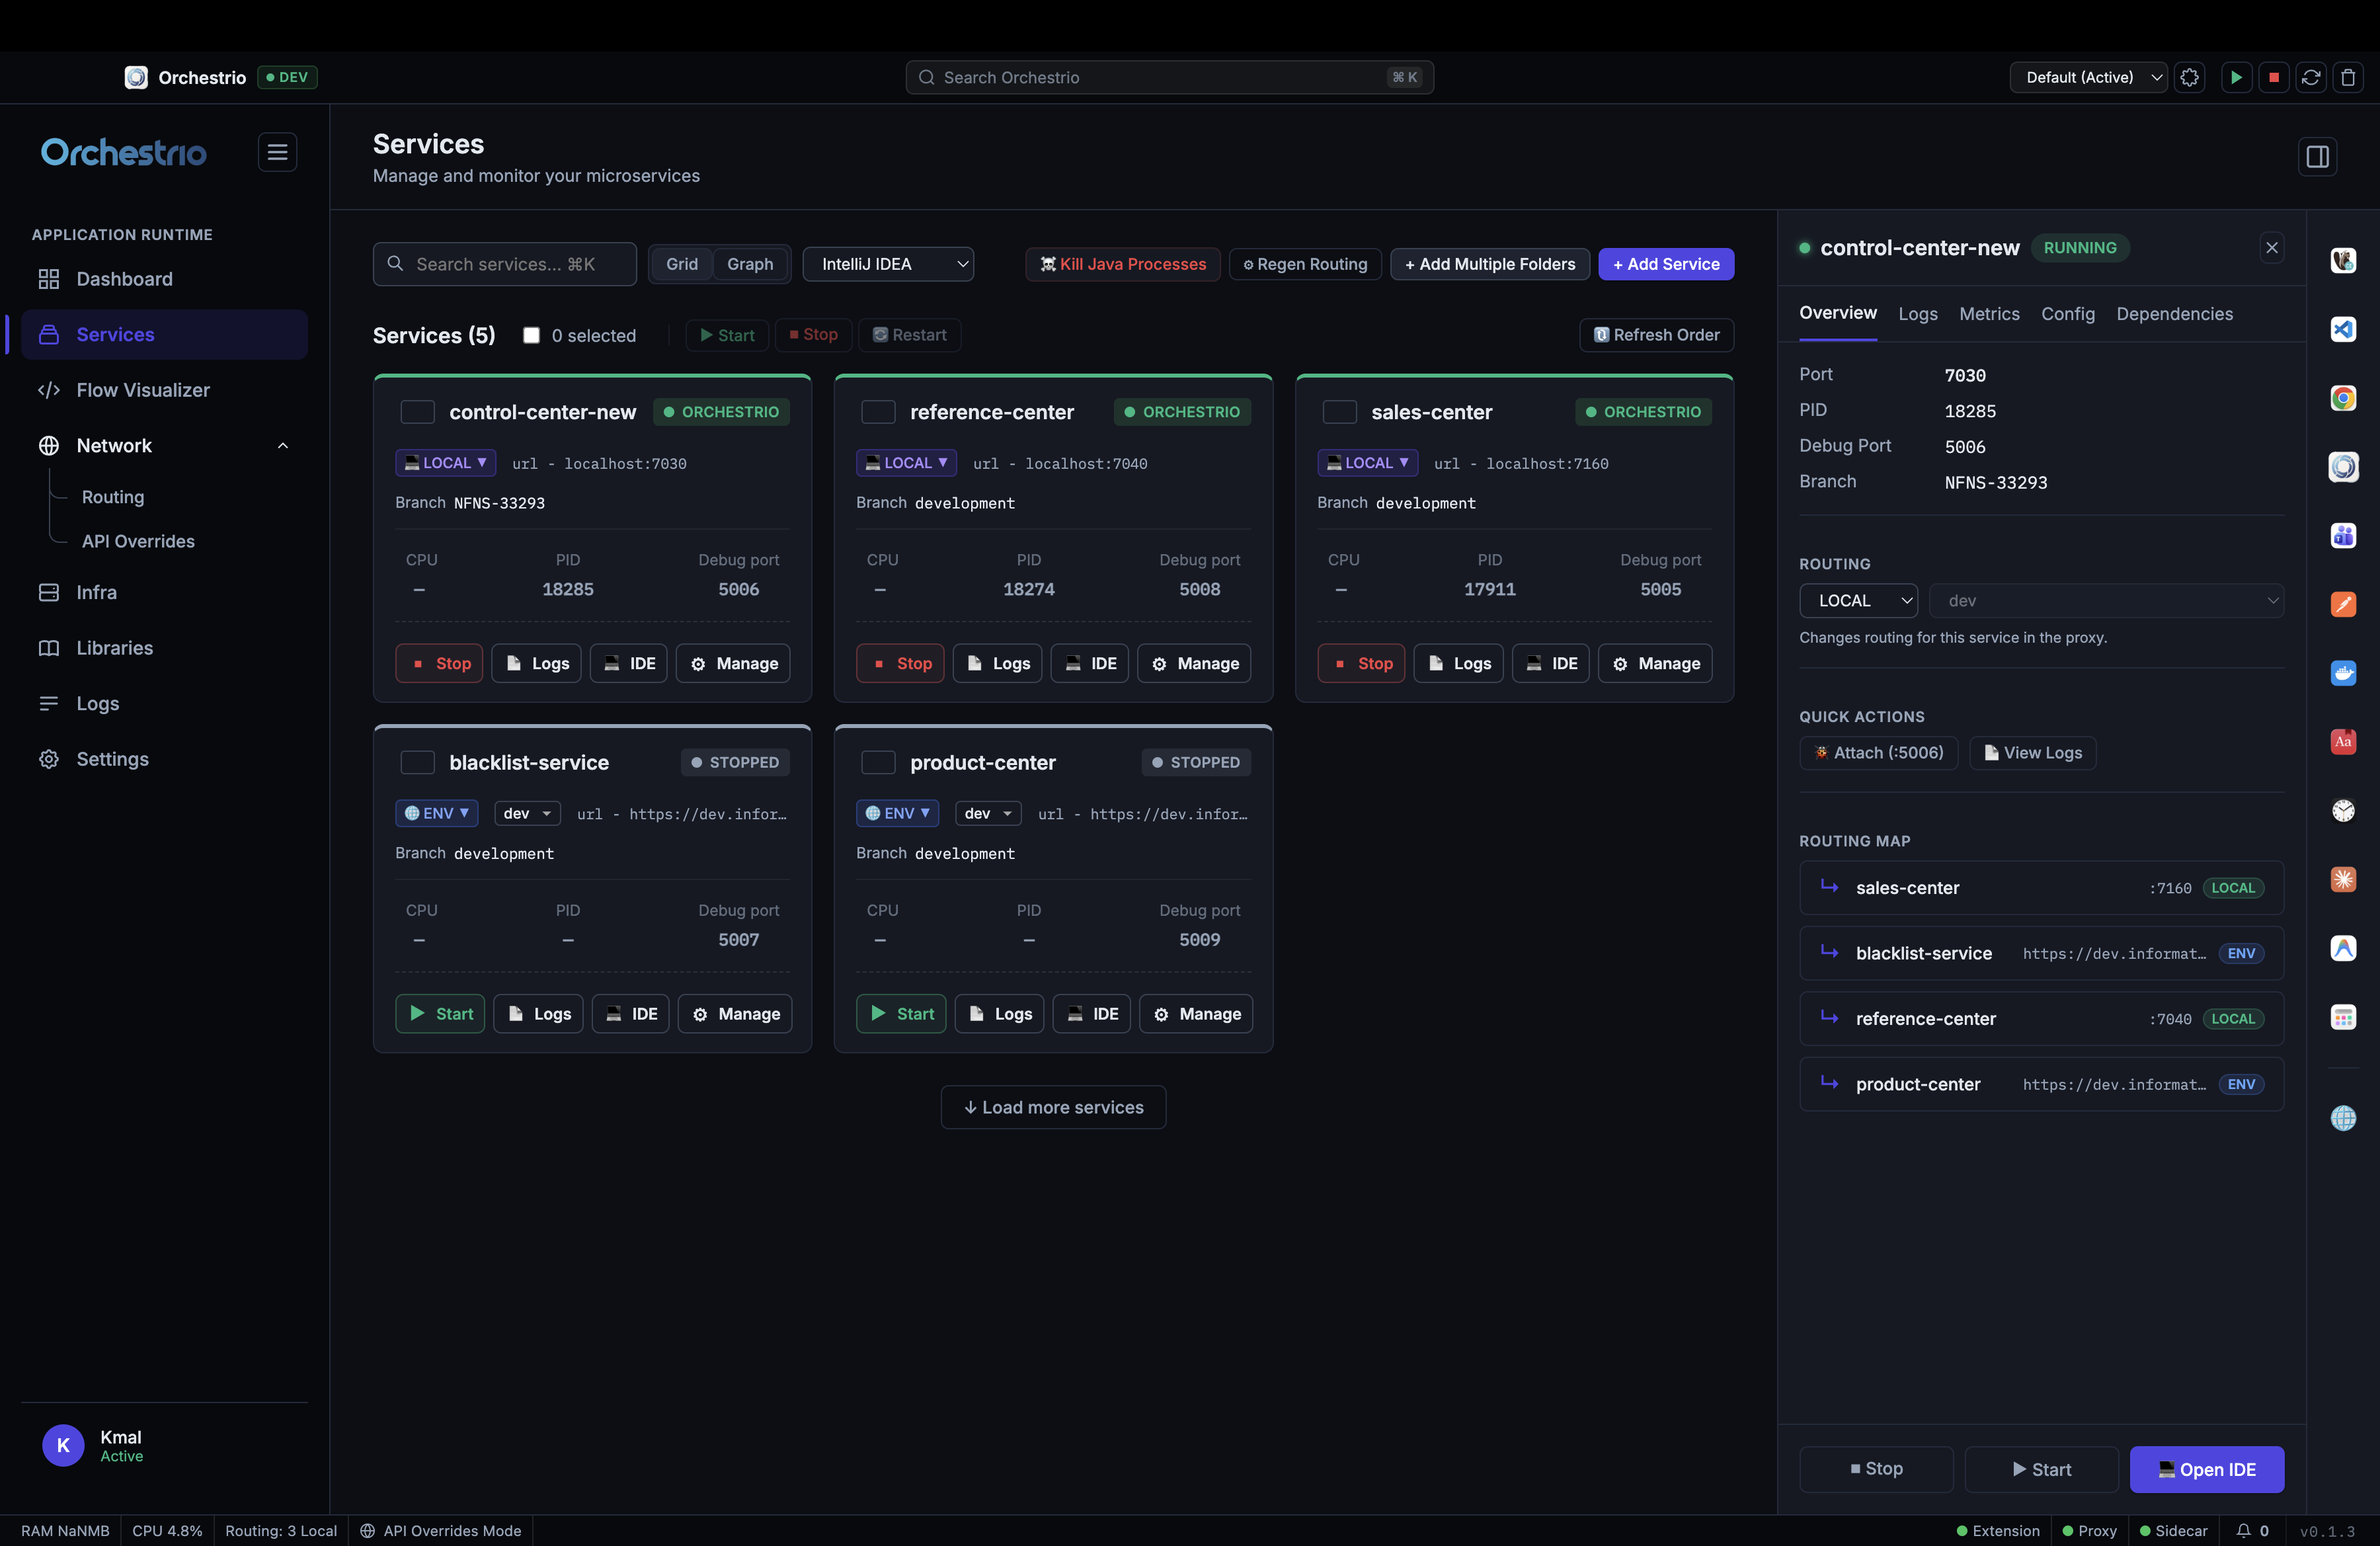2380x1546 pixels.
Task: Open Docker Desktop from the dock
Action: pyautogui.click(x=2343, y=673)
